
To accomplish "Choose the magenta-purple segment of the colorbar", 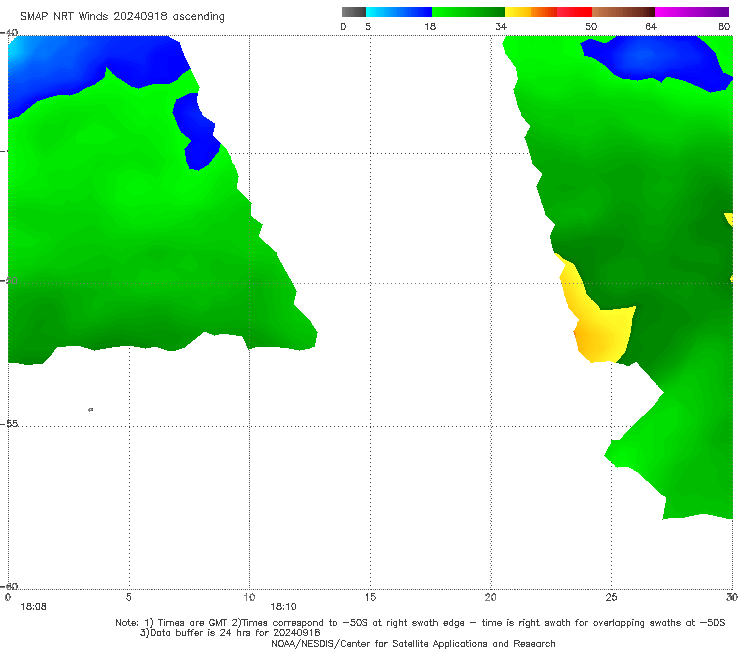I will (x=692, y=12).
